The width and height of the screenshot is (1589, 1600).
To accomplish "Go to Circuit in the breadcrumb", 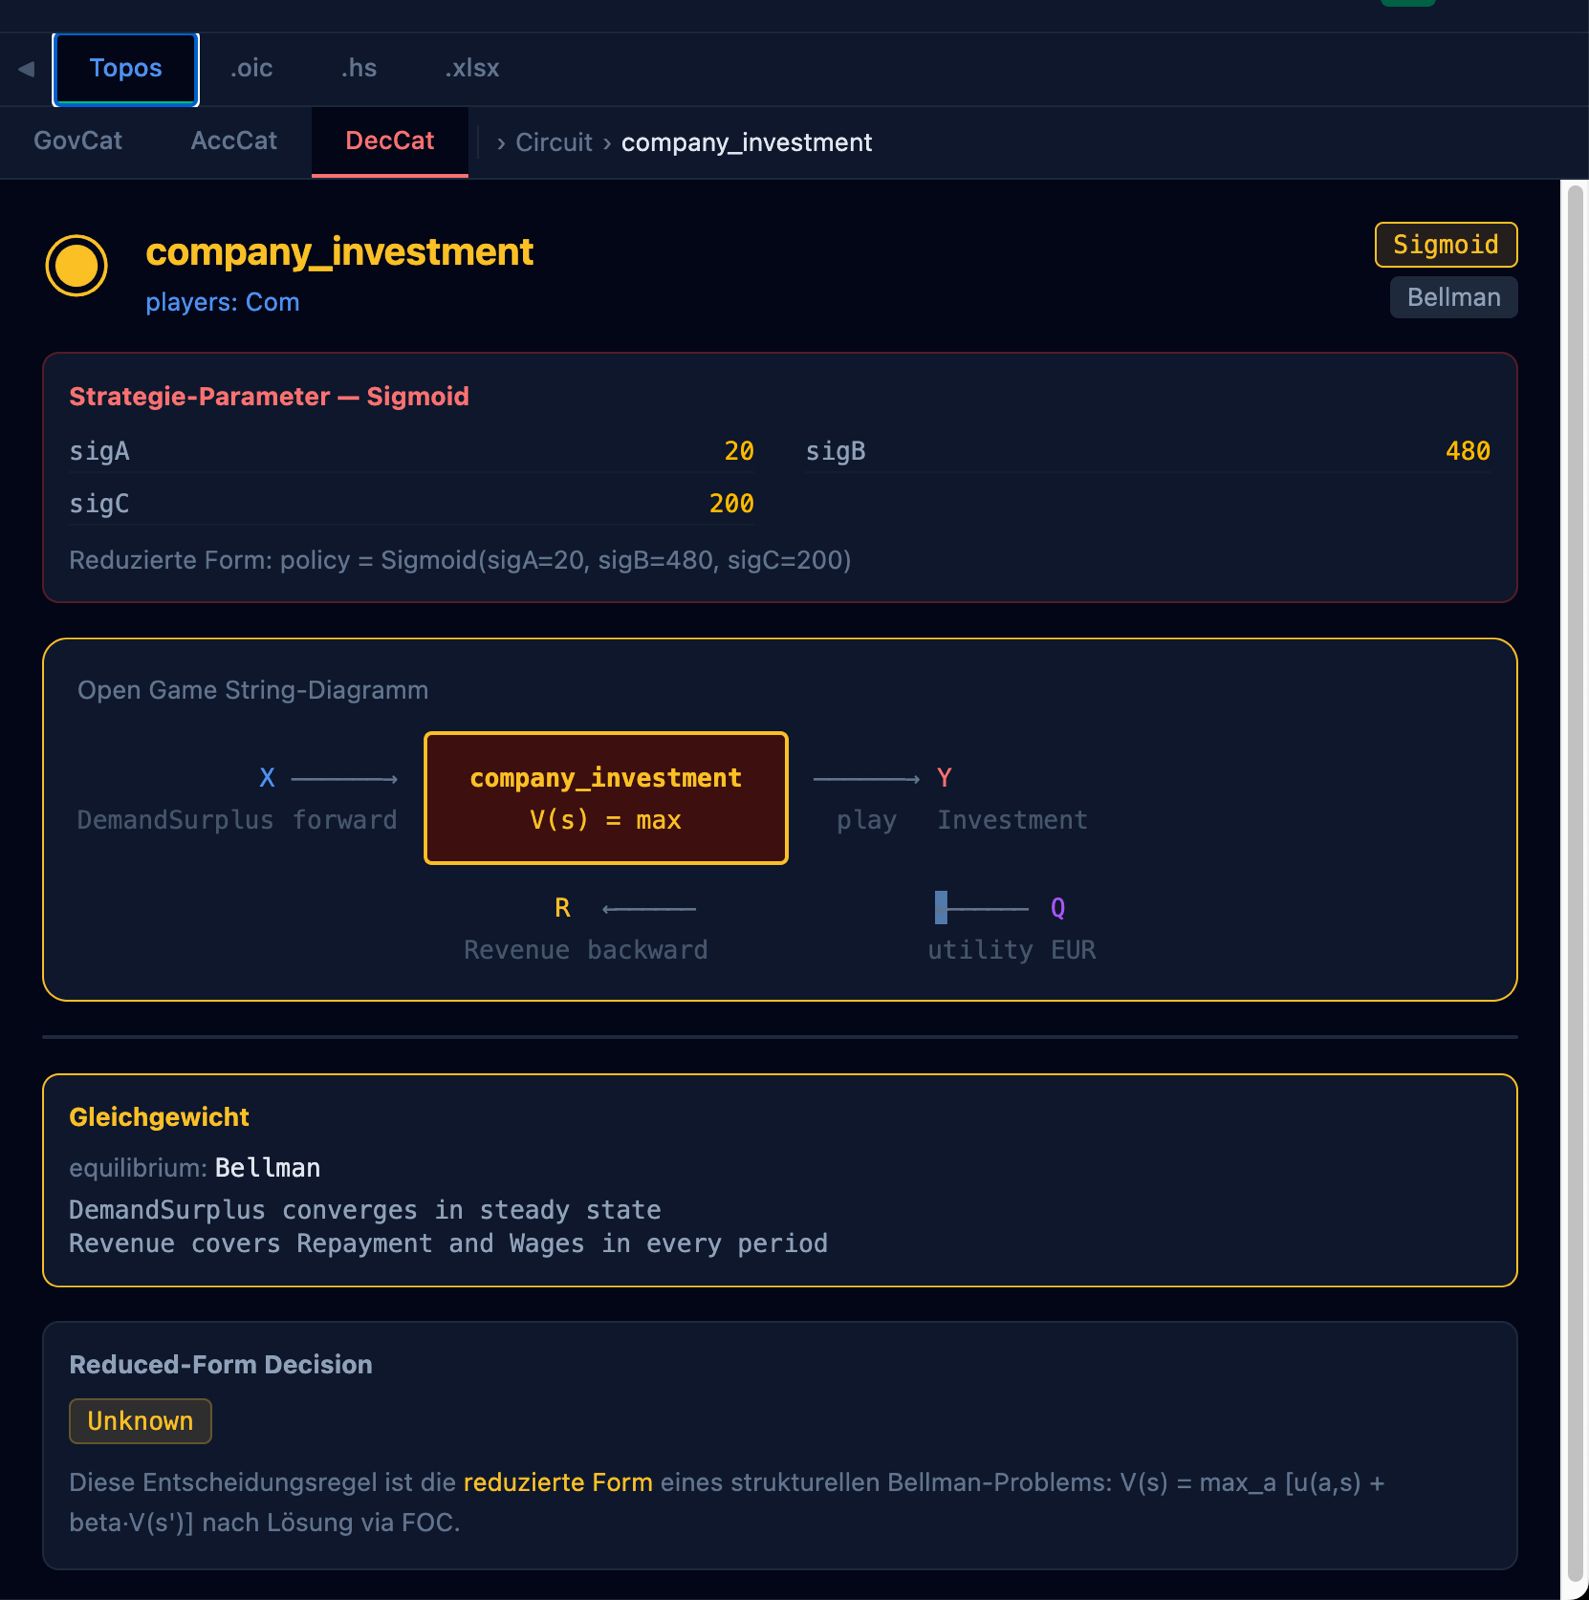I will coord(554,143).
